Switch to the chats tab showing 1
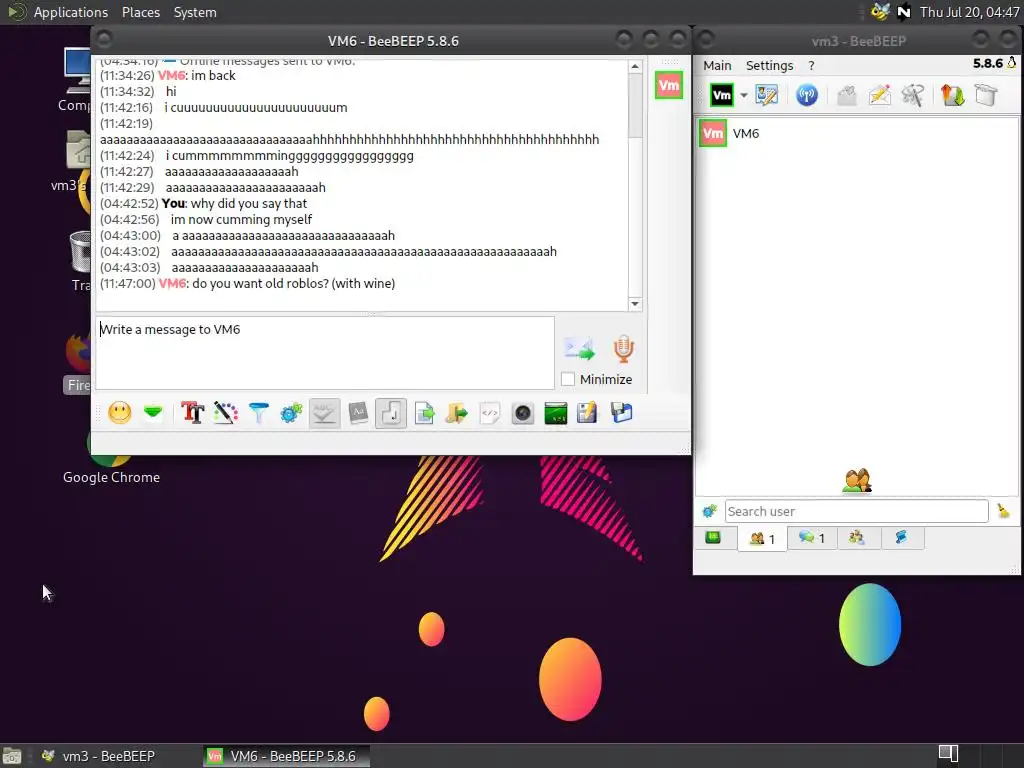The height and width of the screenshot is (768, 1024). (x=812, y=538)
